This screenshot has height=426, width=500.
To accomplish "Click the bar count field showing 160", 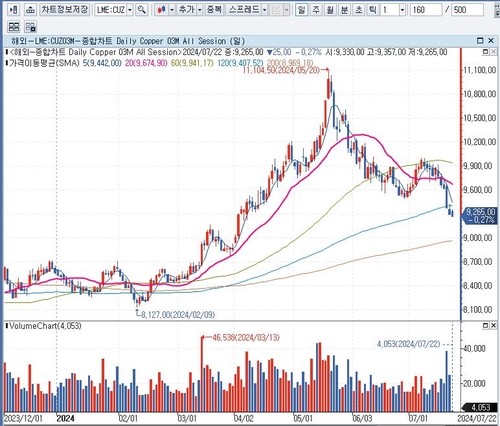I will click(426, 10).
